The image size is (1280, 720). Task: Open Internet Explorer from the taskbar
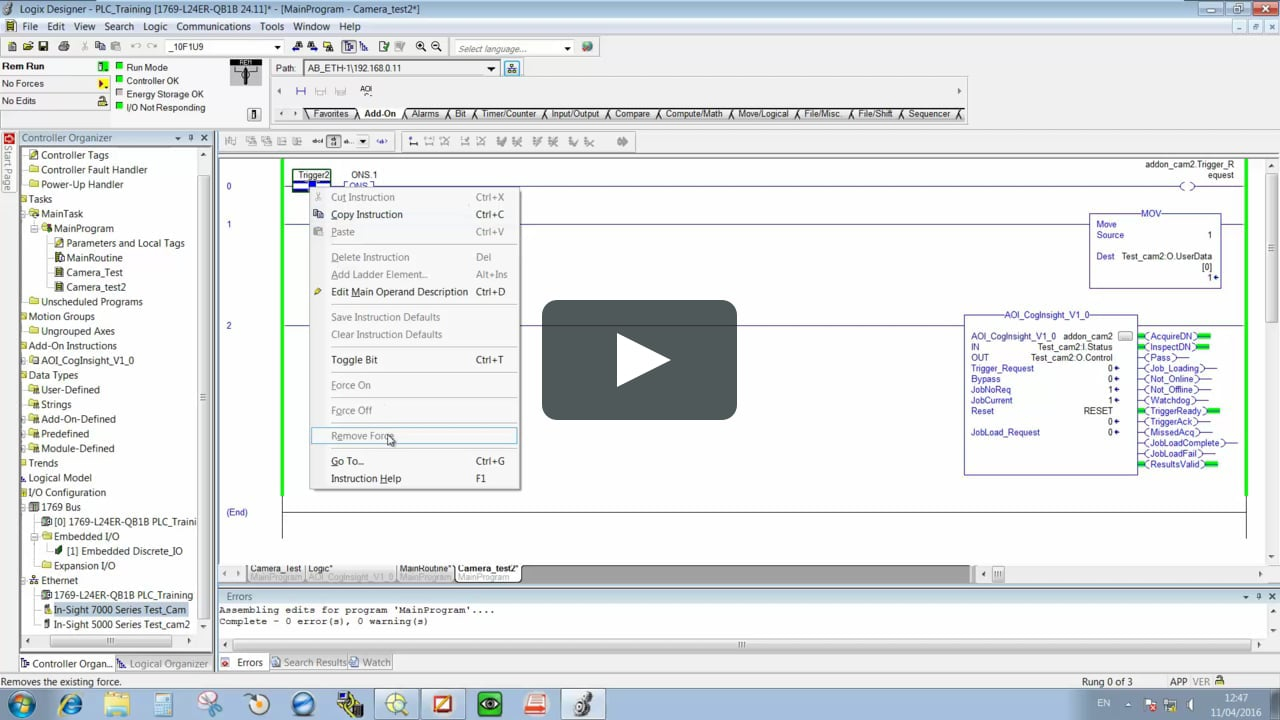(70, 704)
